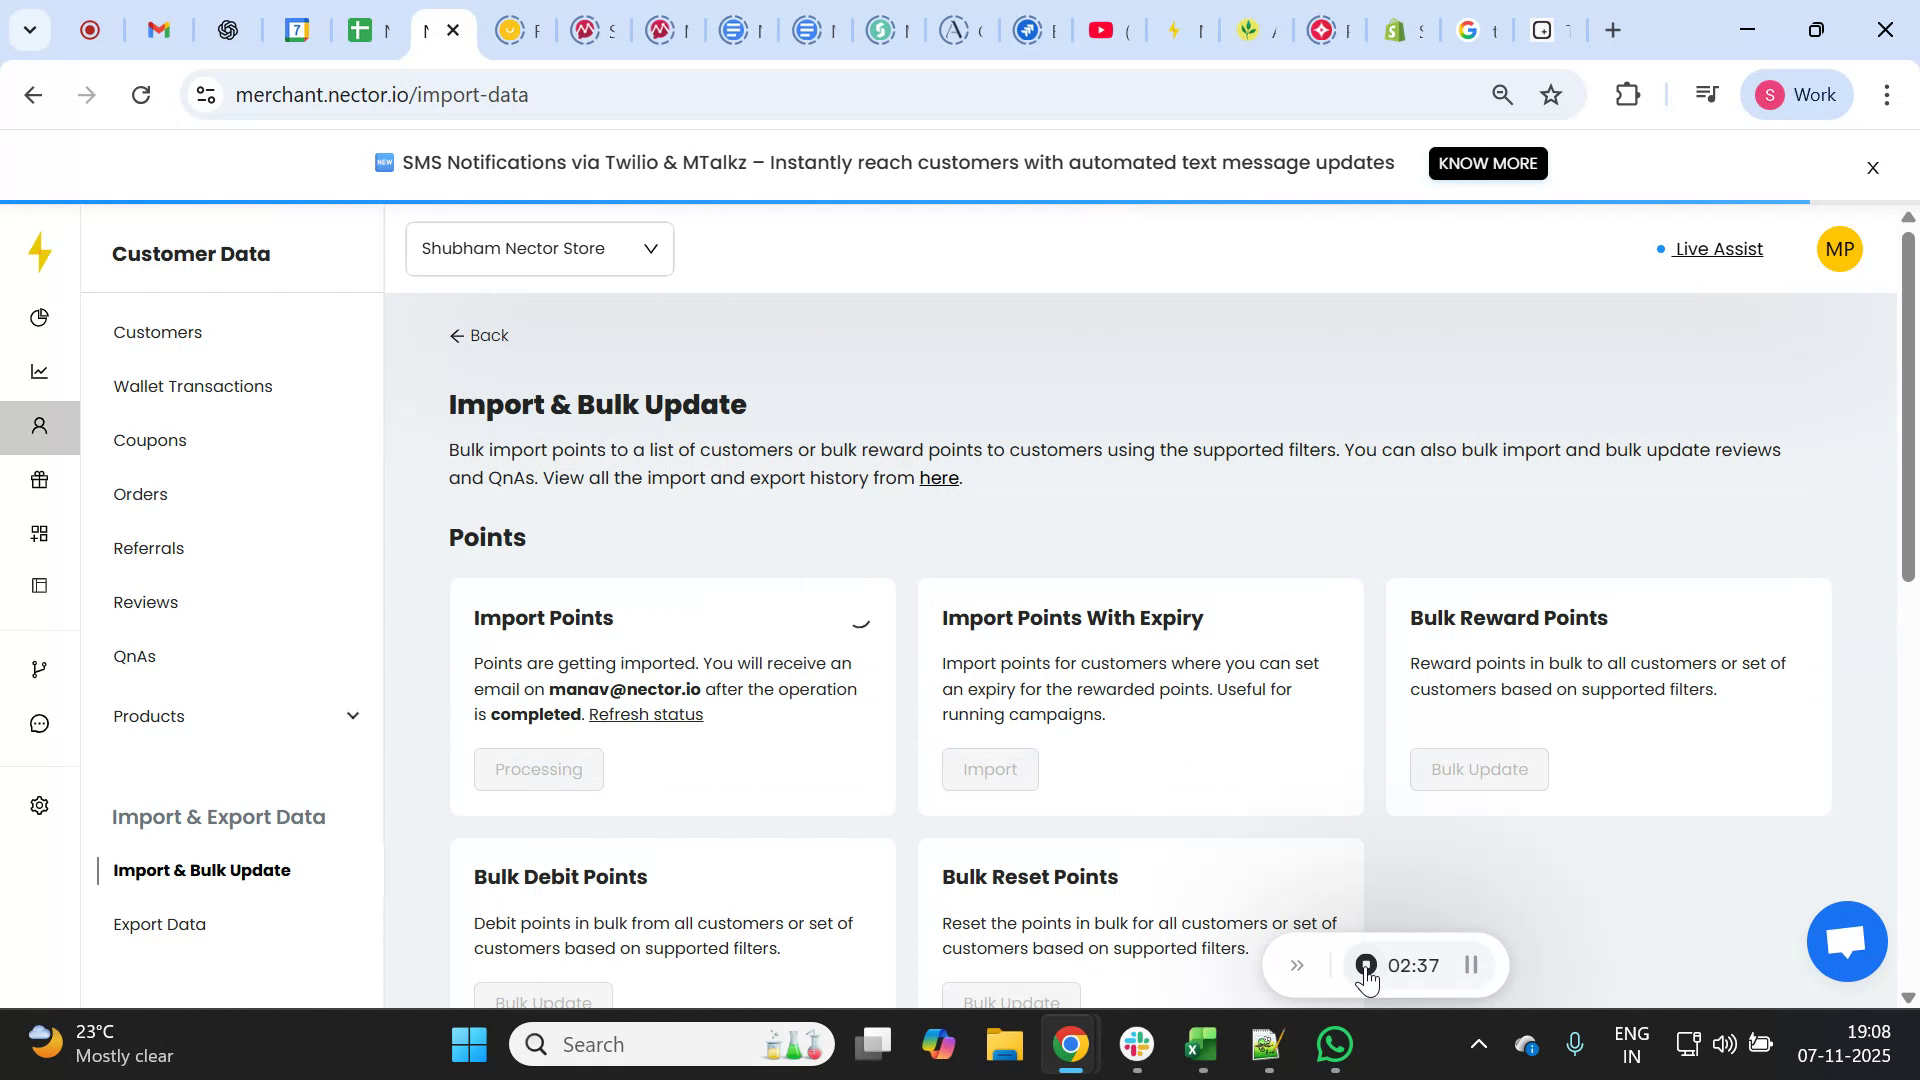Open the integrations grid icon
Image resolution: width=1920 pixels, height=1080 pixels.
pyautogui.click(x=40, y=533)
